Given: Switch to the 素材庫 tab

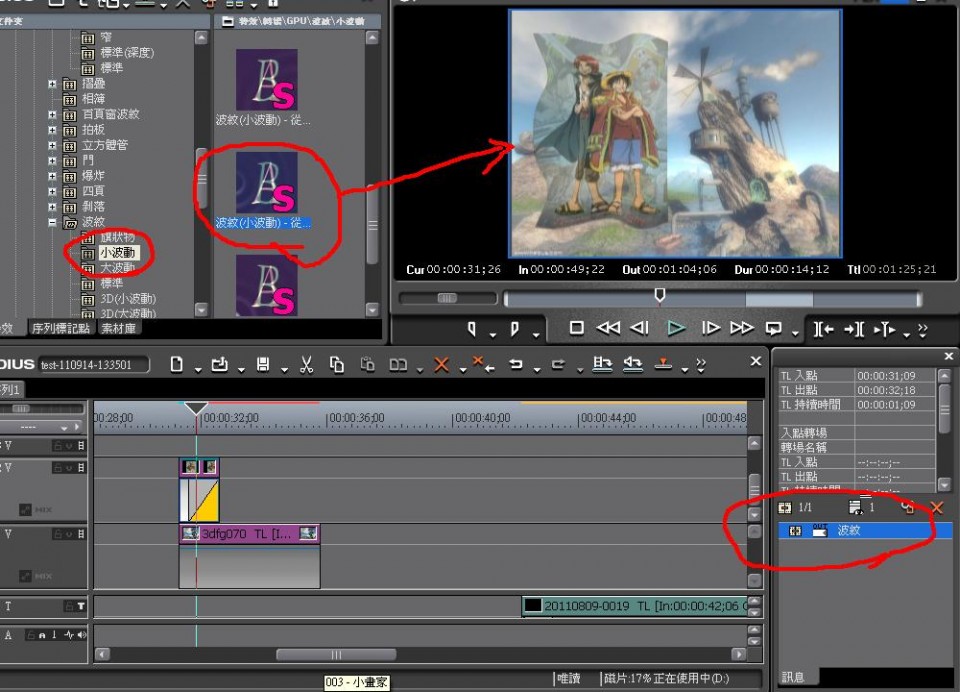Looking at the screenshot, I should (118, 328).
